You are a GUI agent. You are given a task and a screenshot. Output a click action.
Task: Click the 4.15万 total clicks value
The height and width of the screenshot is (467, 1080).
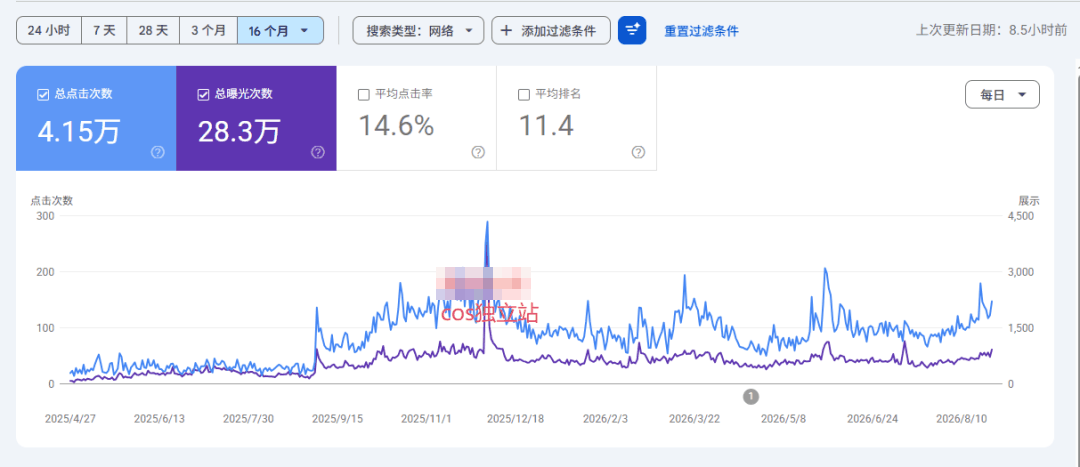[x=79, y=132]
